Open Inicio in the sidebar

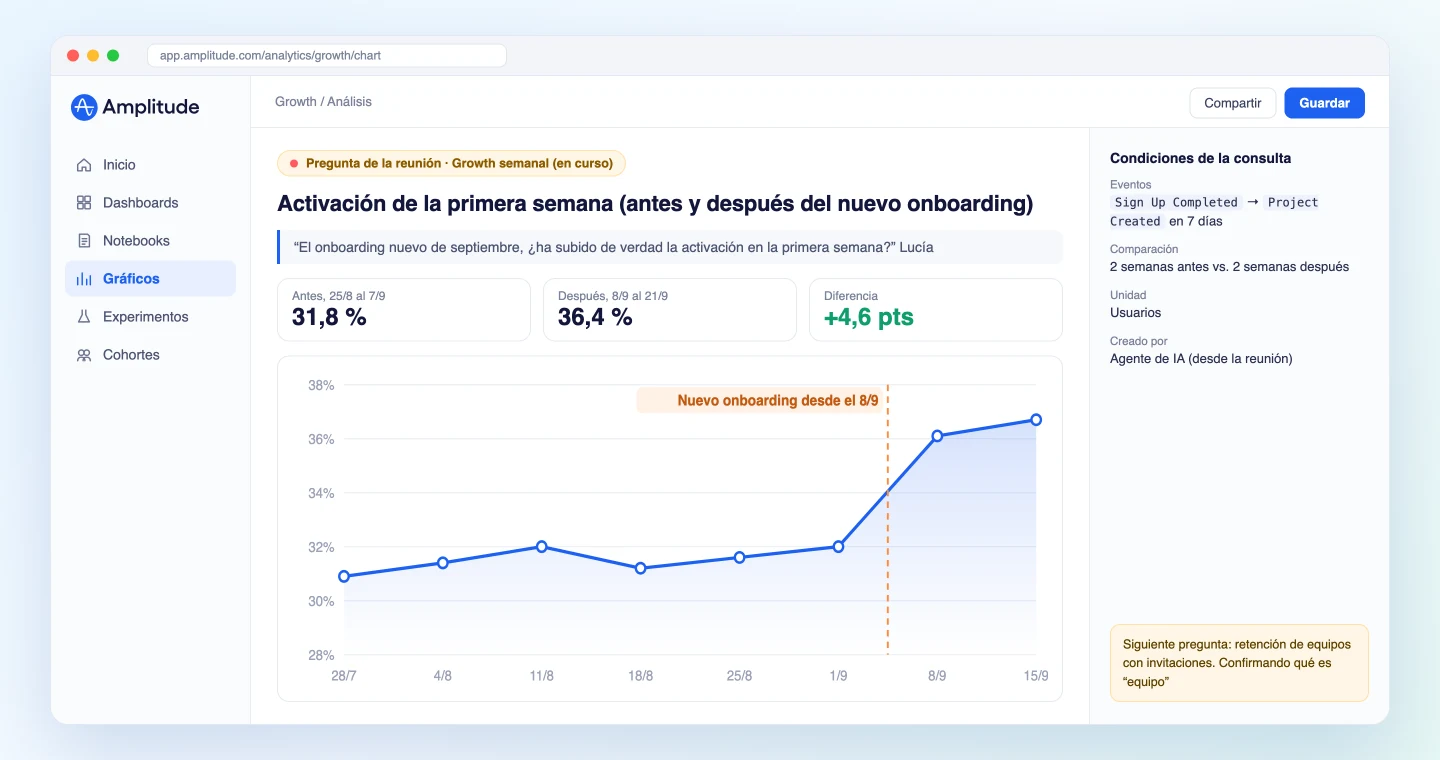click(150, 165)
